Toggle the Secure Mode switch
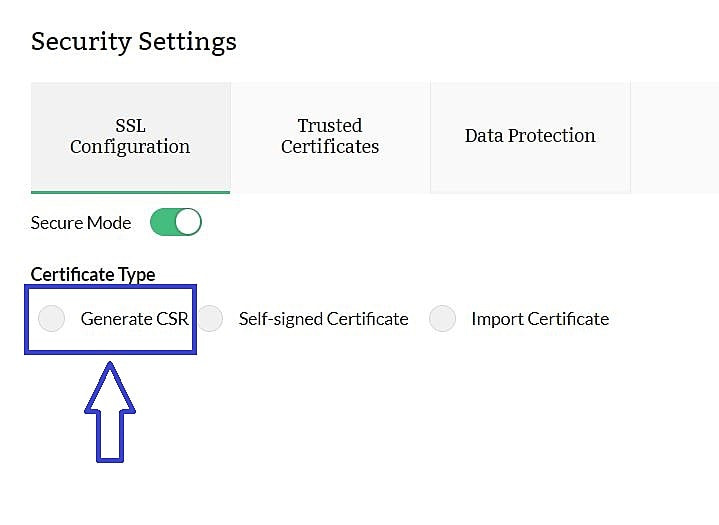Viewport: 719px width, 525px height. [176, 222]
